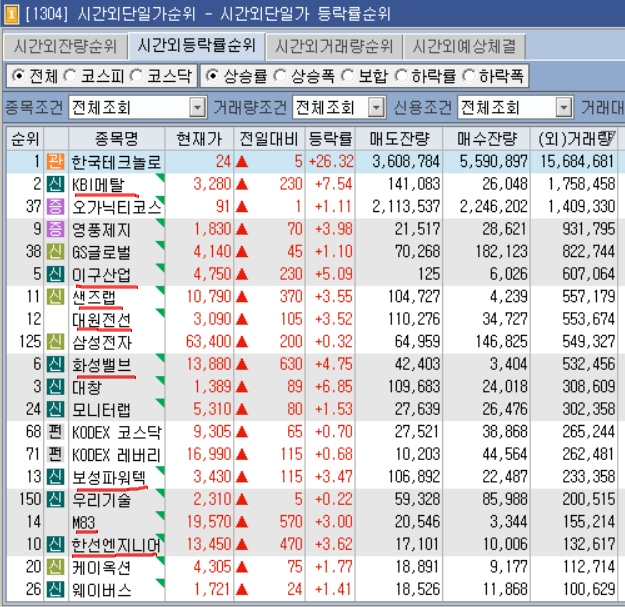
Task: Sort by 매도잔량 column header
Action: point(399,139)
